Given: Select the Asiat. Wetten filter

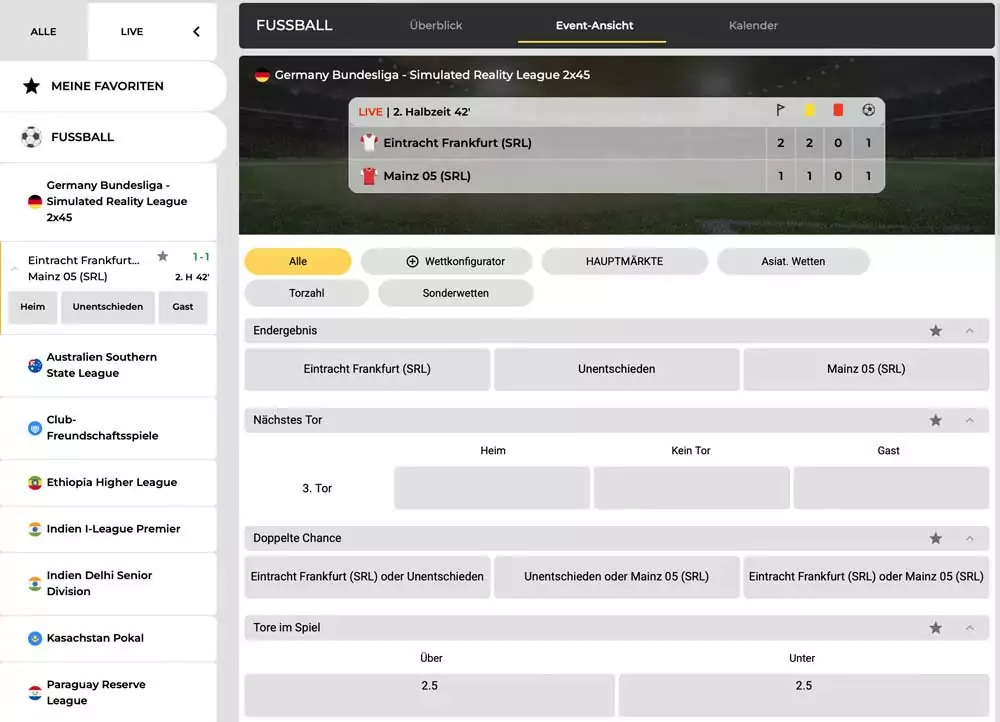Looking at the screenshot, I should 793,262.
